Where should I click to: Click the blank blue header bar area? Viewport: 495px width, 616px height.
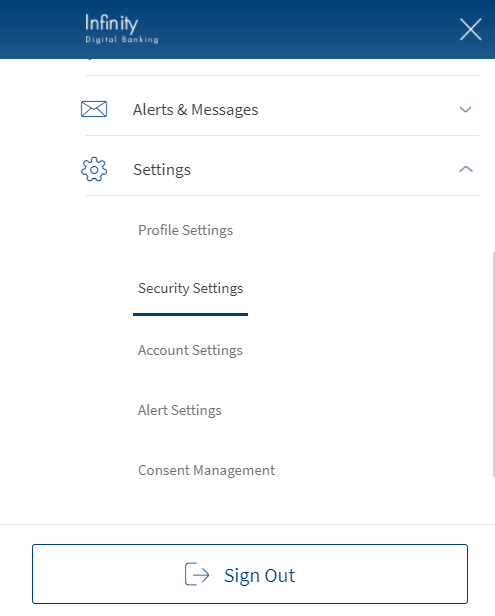pyautogui.click(x=306, y=29)
